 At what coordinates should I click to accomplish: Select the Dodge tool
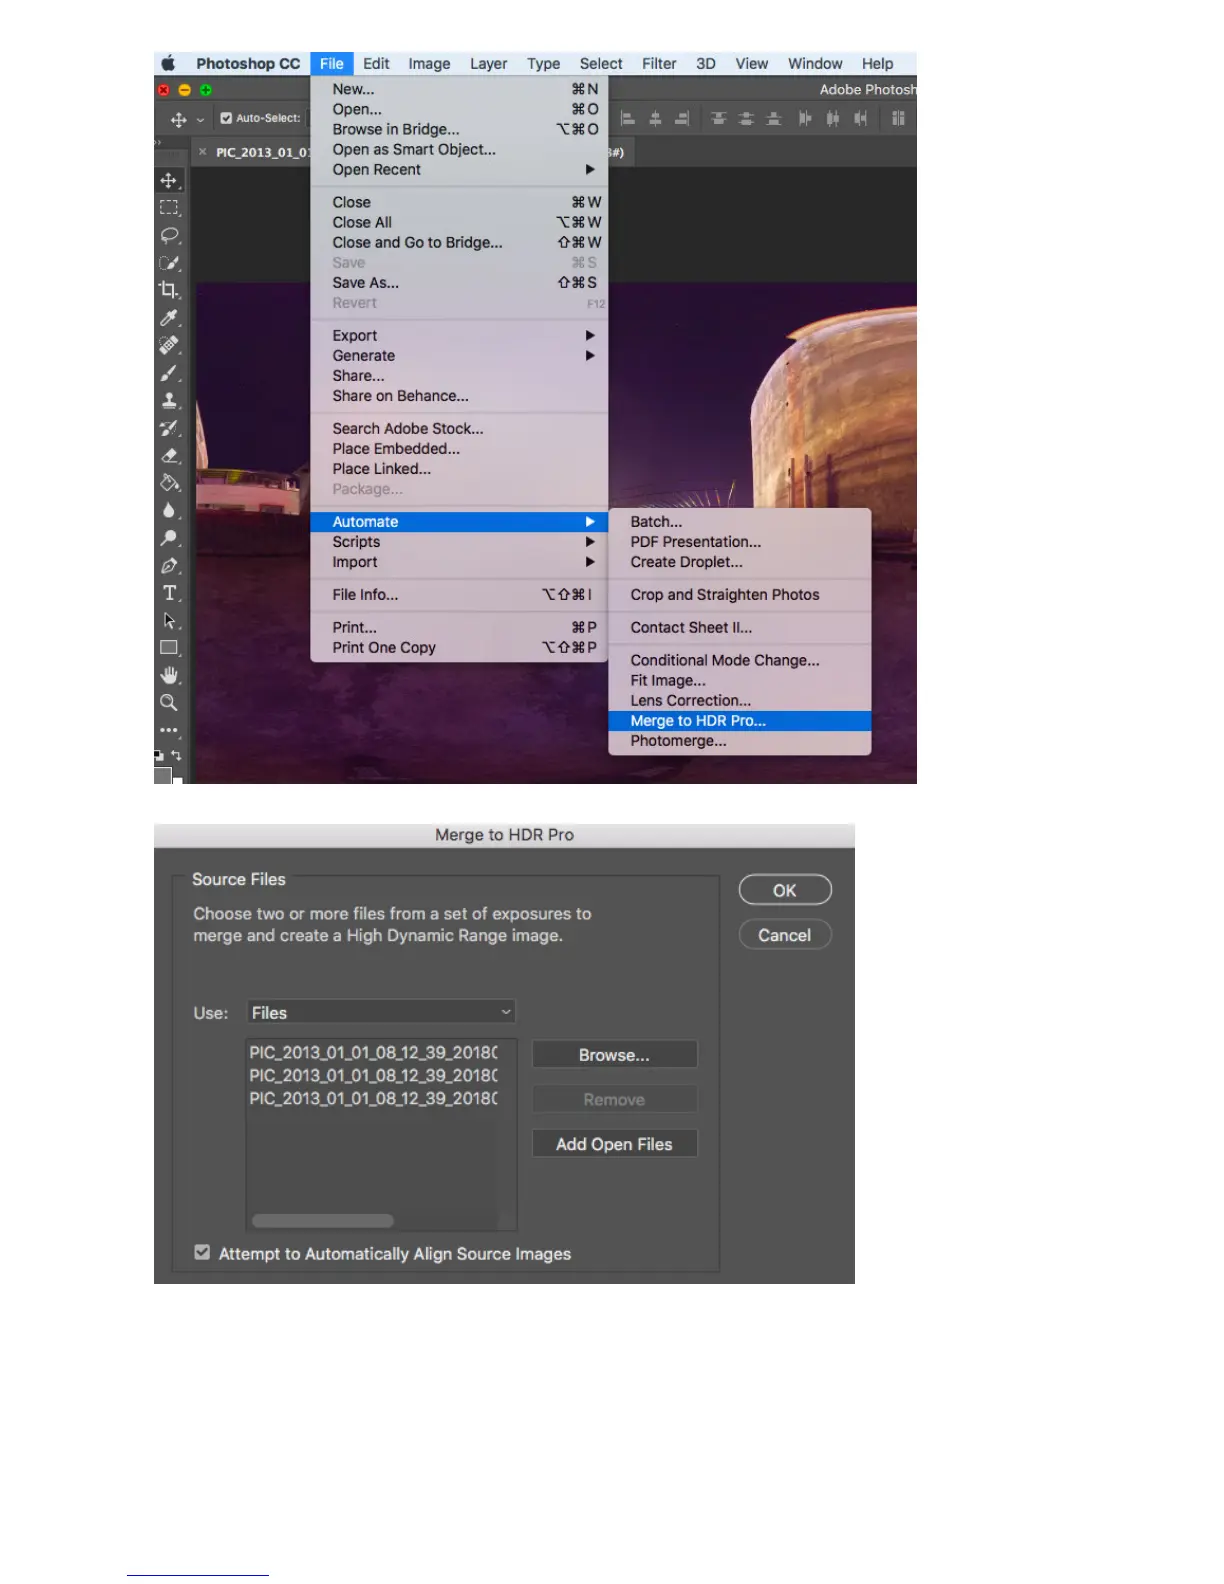tap(169, 538)
